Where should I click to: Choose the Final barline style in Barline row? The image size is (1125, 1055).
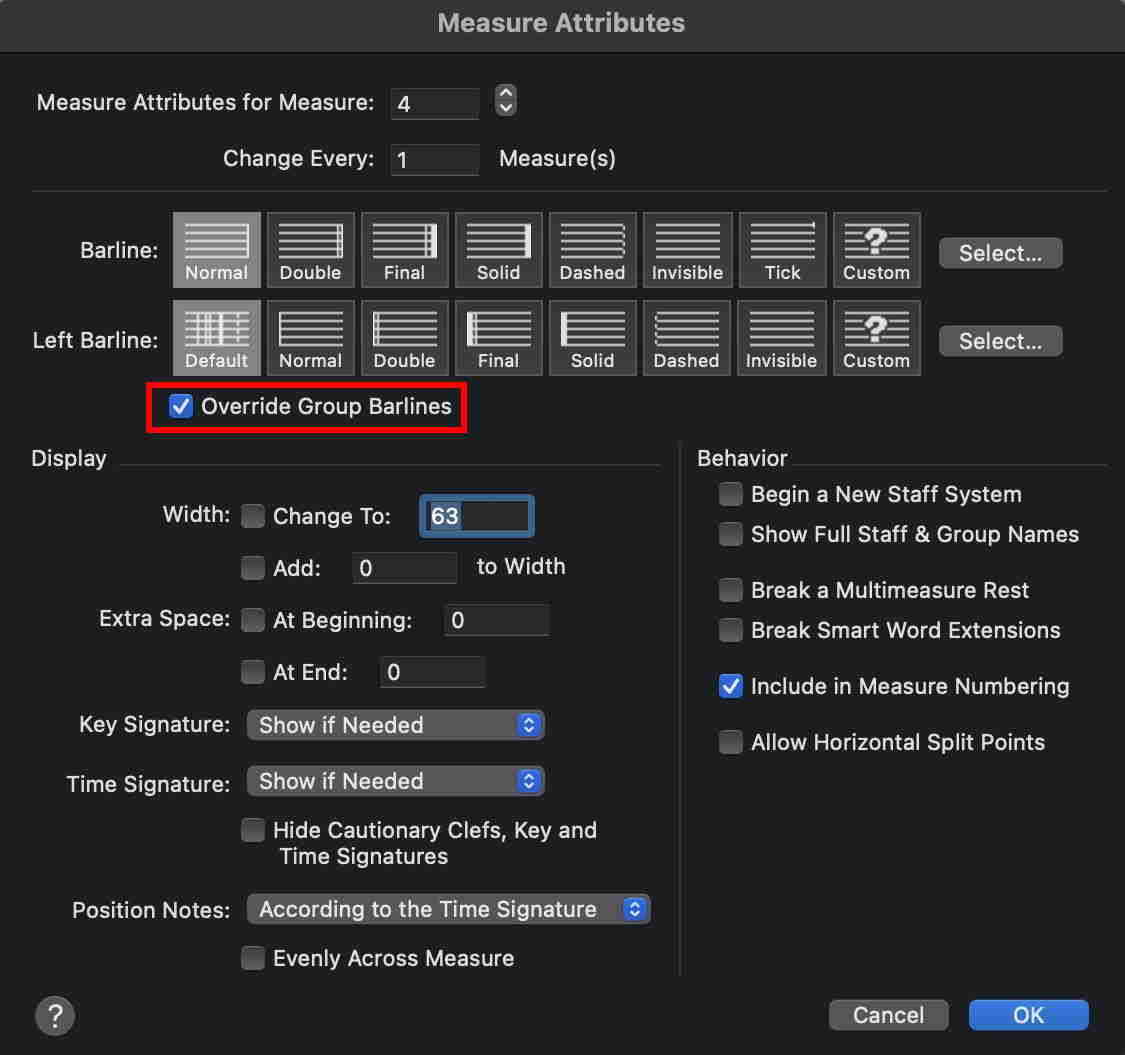tap(404, 250)
